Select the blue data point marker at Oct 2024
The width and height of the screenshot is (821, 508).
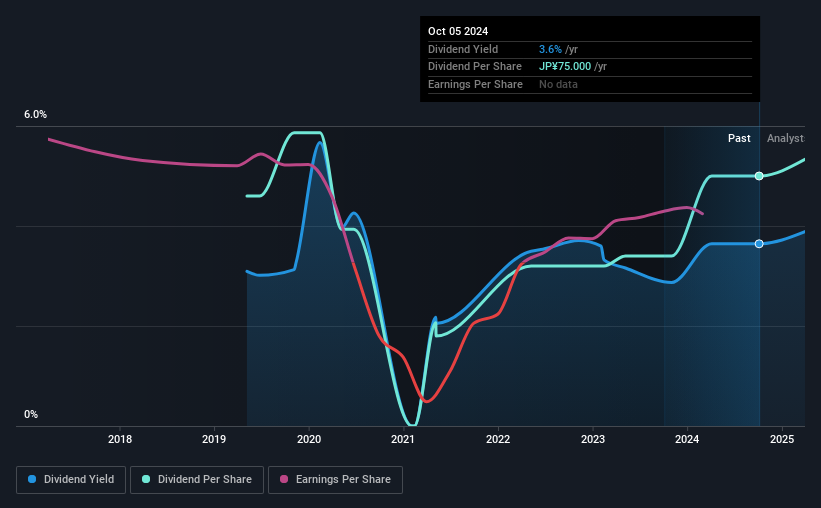pos(759,244)
